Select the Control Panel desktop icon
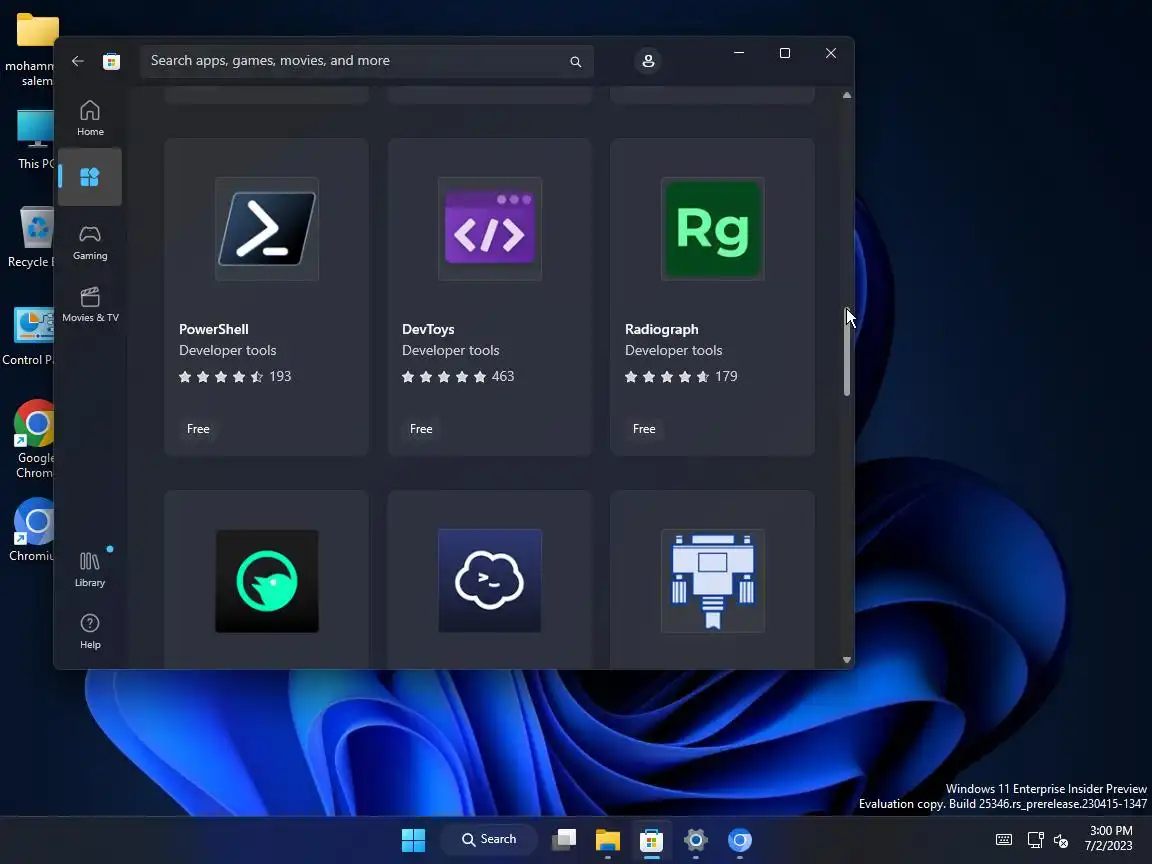Image resolution: width=1152 pixels, height=864 pixels. (28, 336)
